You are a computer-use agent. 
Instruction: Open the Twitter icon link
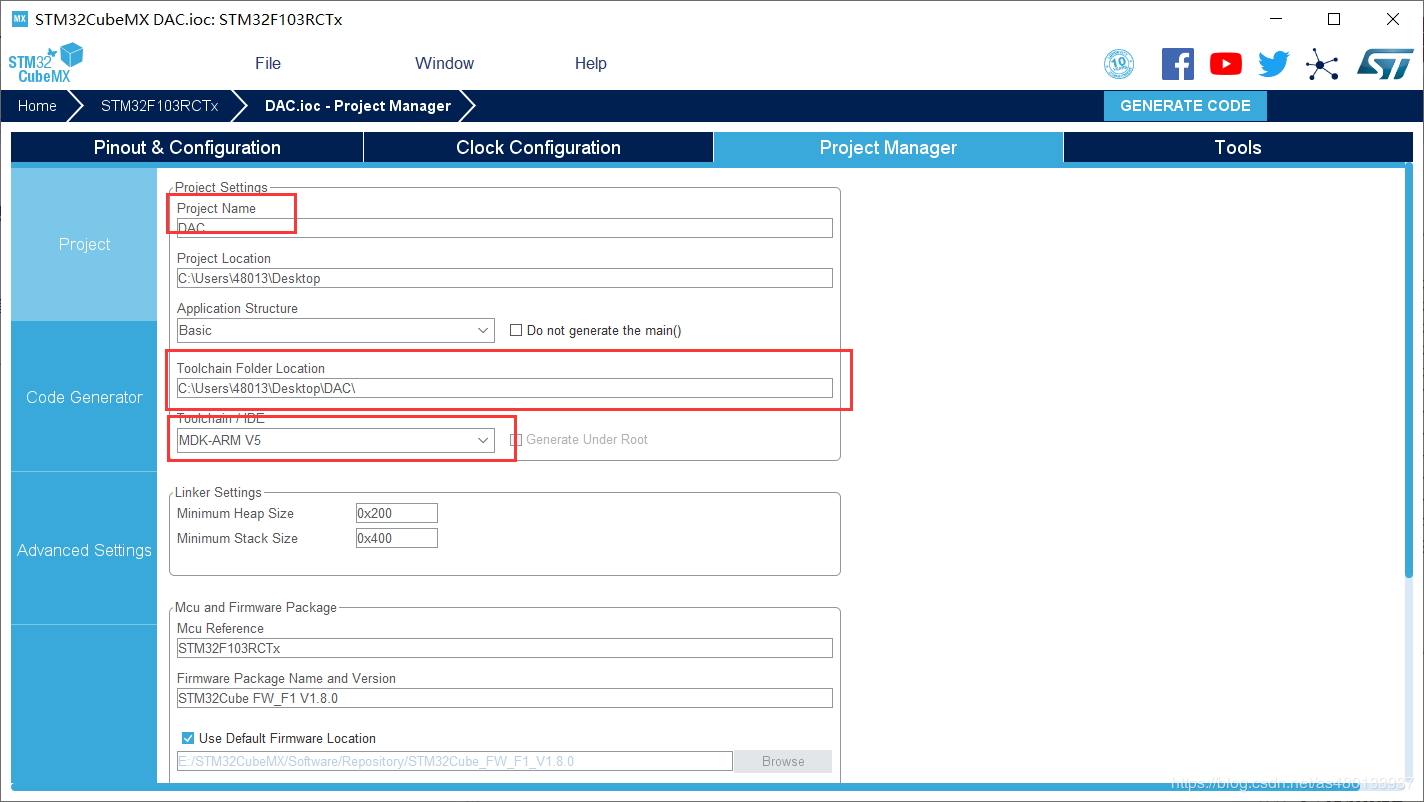1274,64
